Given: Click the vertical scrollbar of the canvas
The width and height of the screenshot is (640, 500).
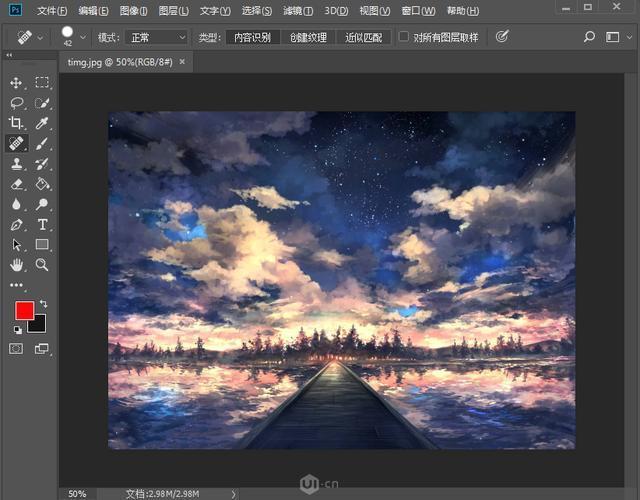Looking at the screenshot, I should coord(630,280).
